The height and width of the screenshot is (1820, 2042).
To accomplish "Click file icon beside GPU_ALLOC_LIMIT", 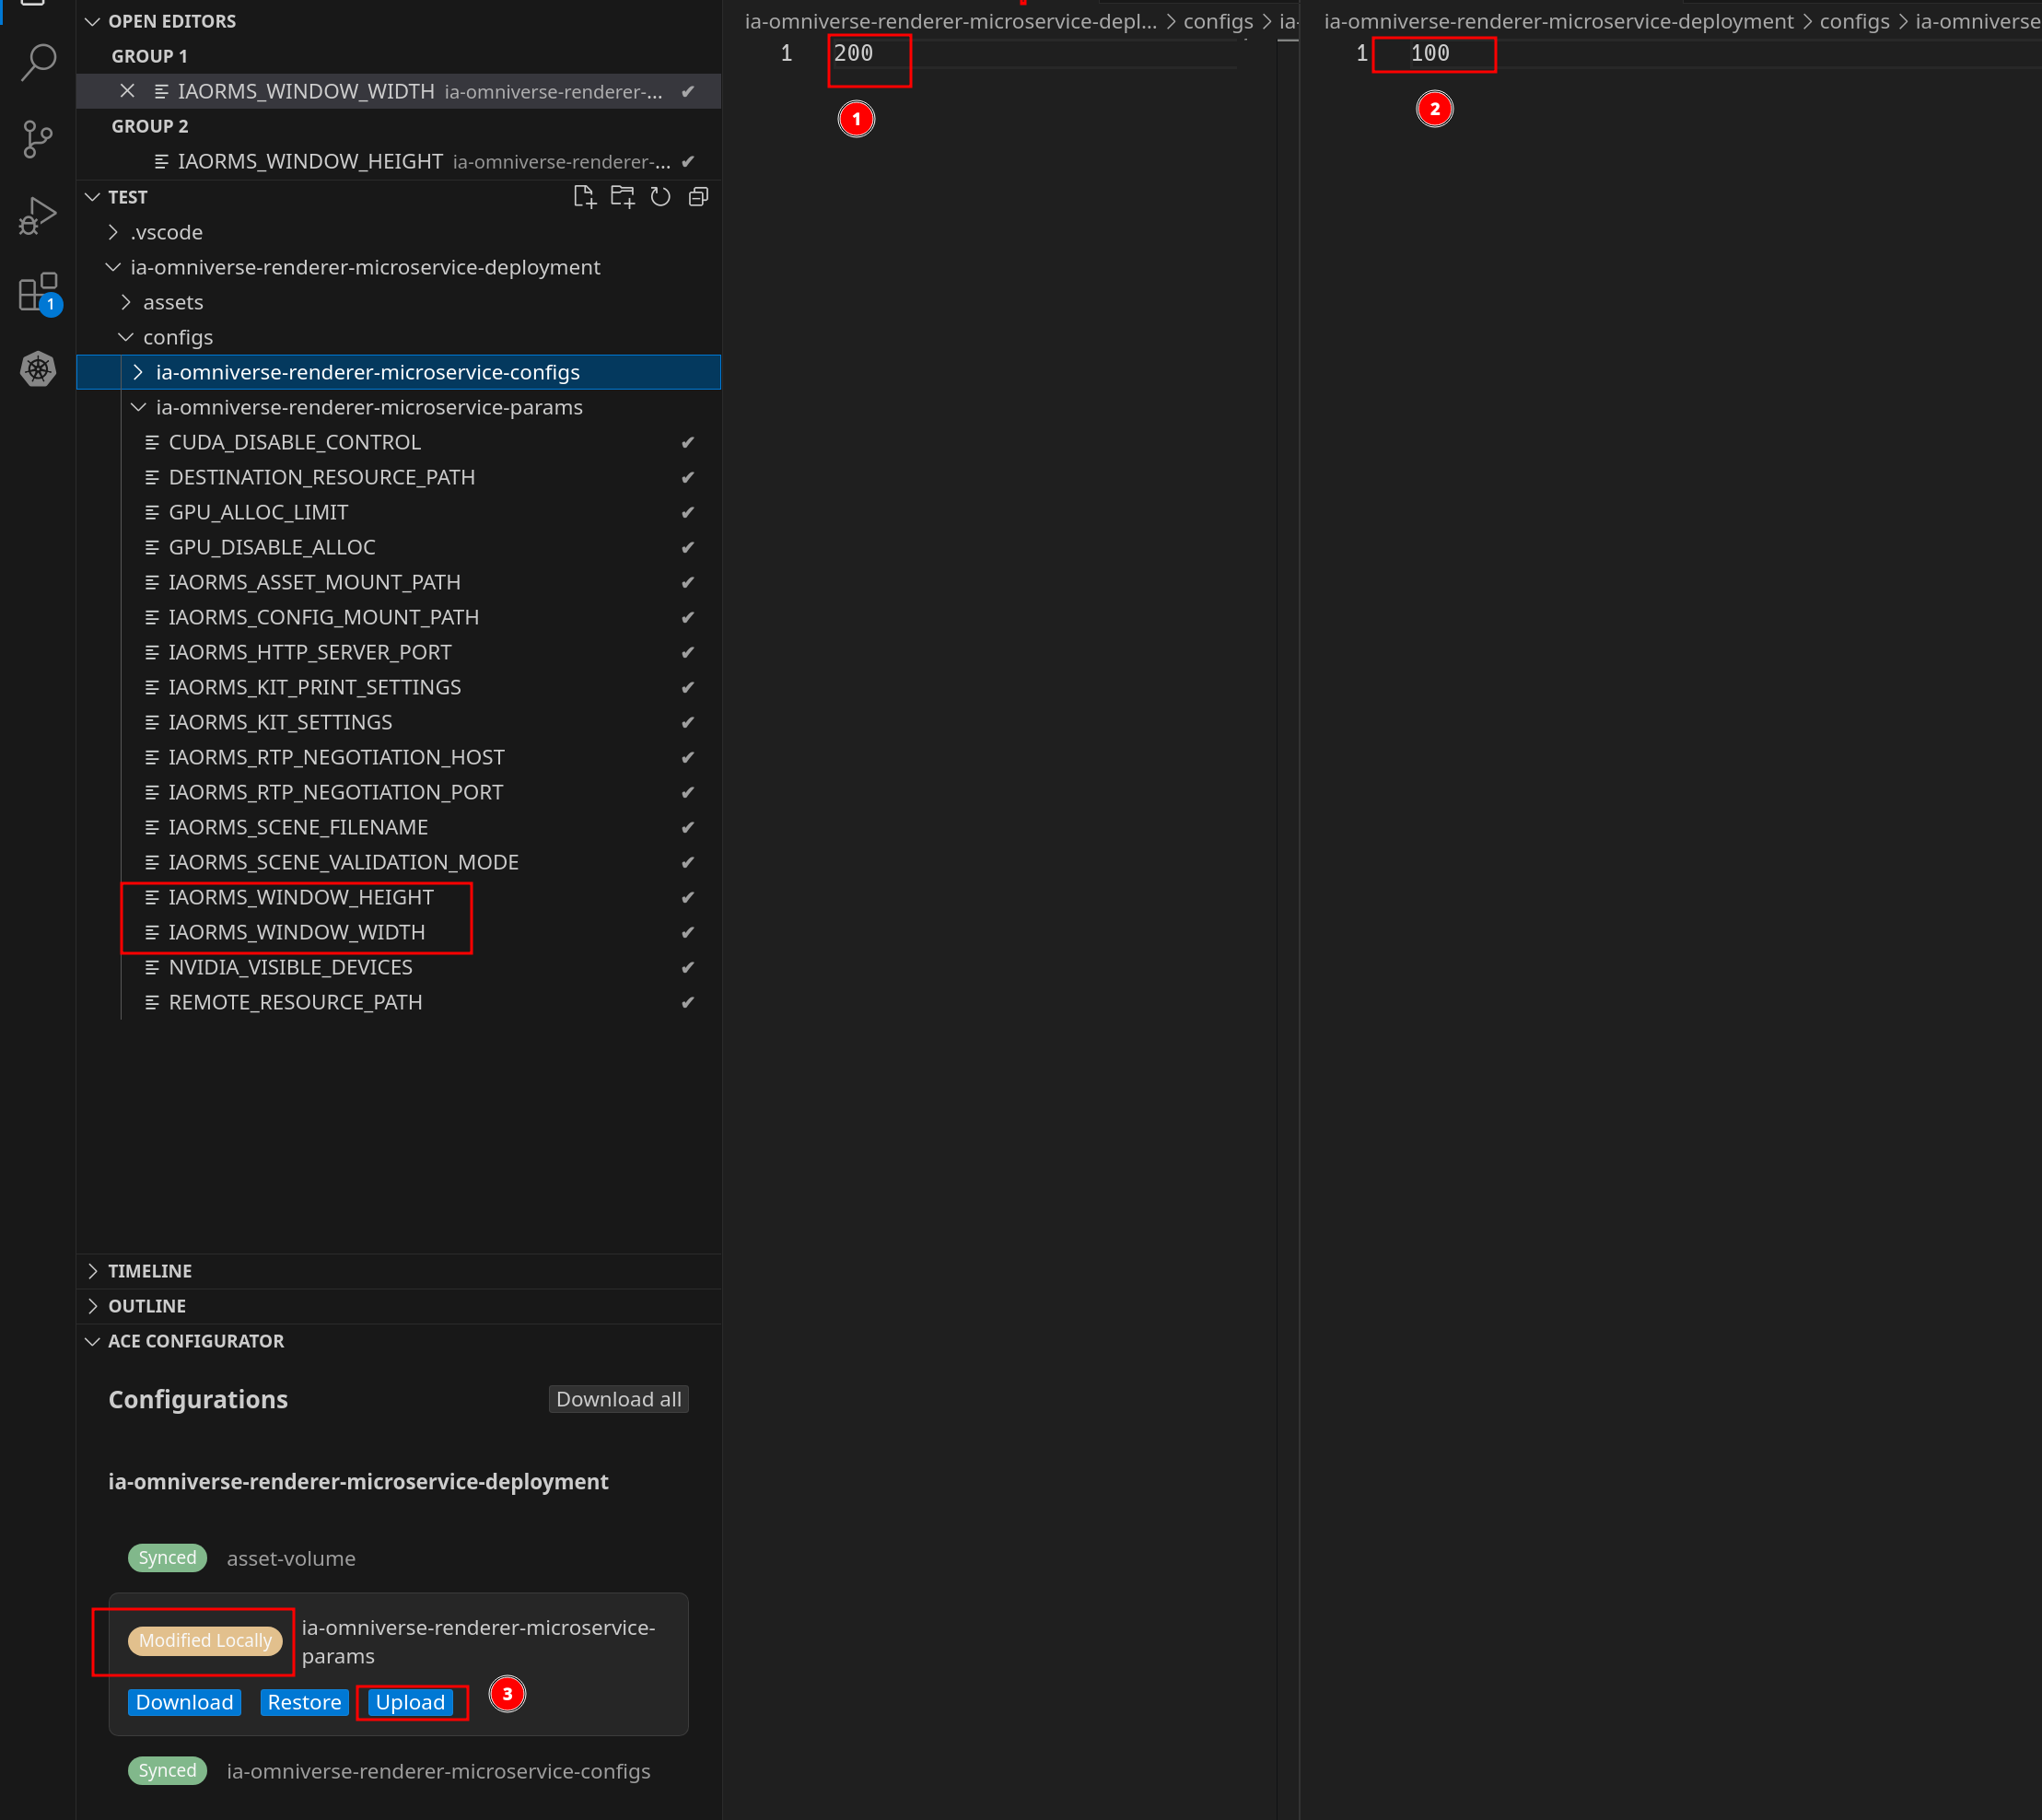I will pyautogui.click(x=152, y=512).
